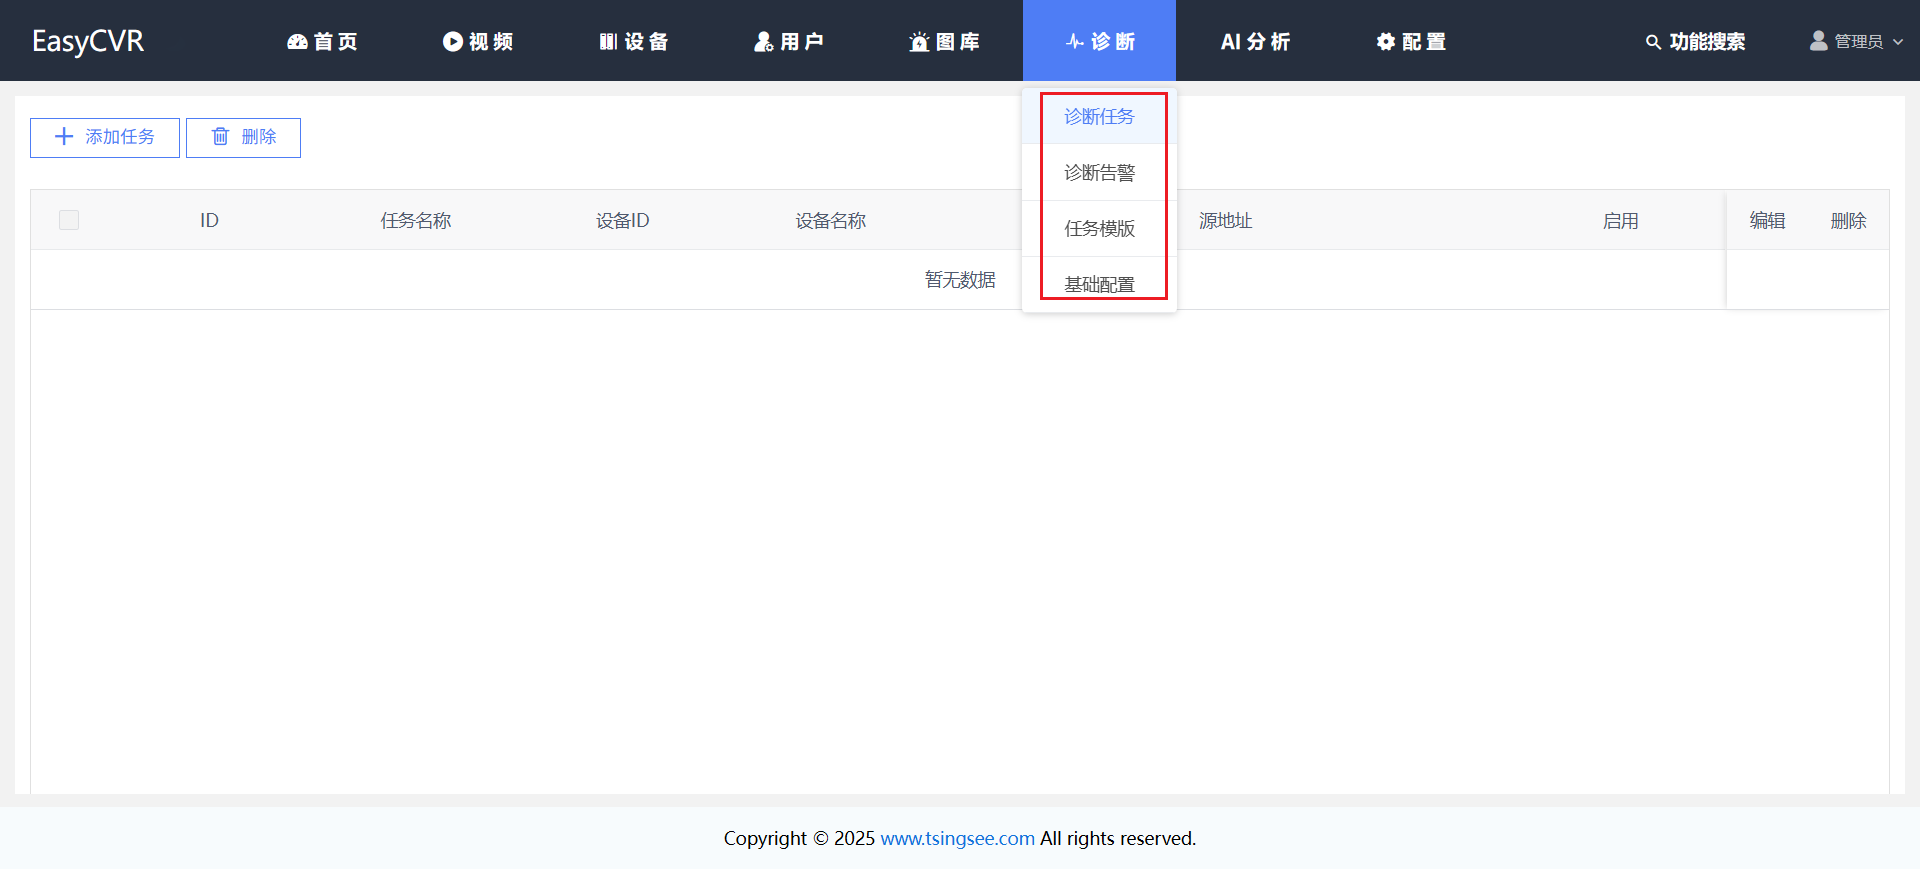Click the 源地址 column header
Viewport: 1920px width, 869px height.
coord(1226,221)
